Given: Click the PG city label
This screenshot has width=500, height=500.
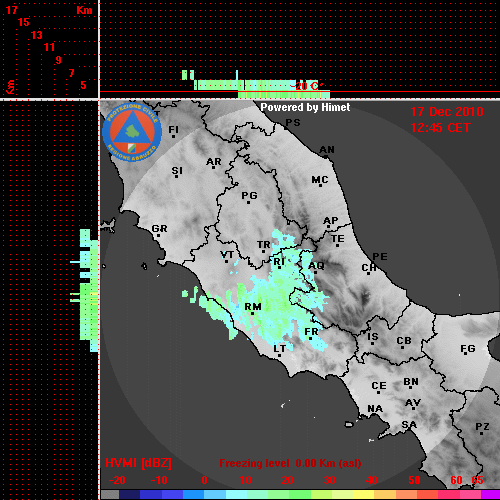Looking at the screenshot, I should point(249,195).
